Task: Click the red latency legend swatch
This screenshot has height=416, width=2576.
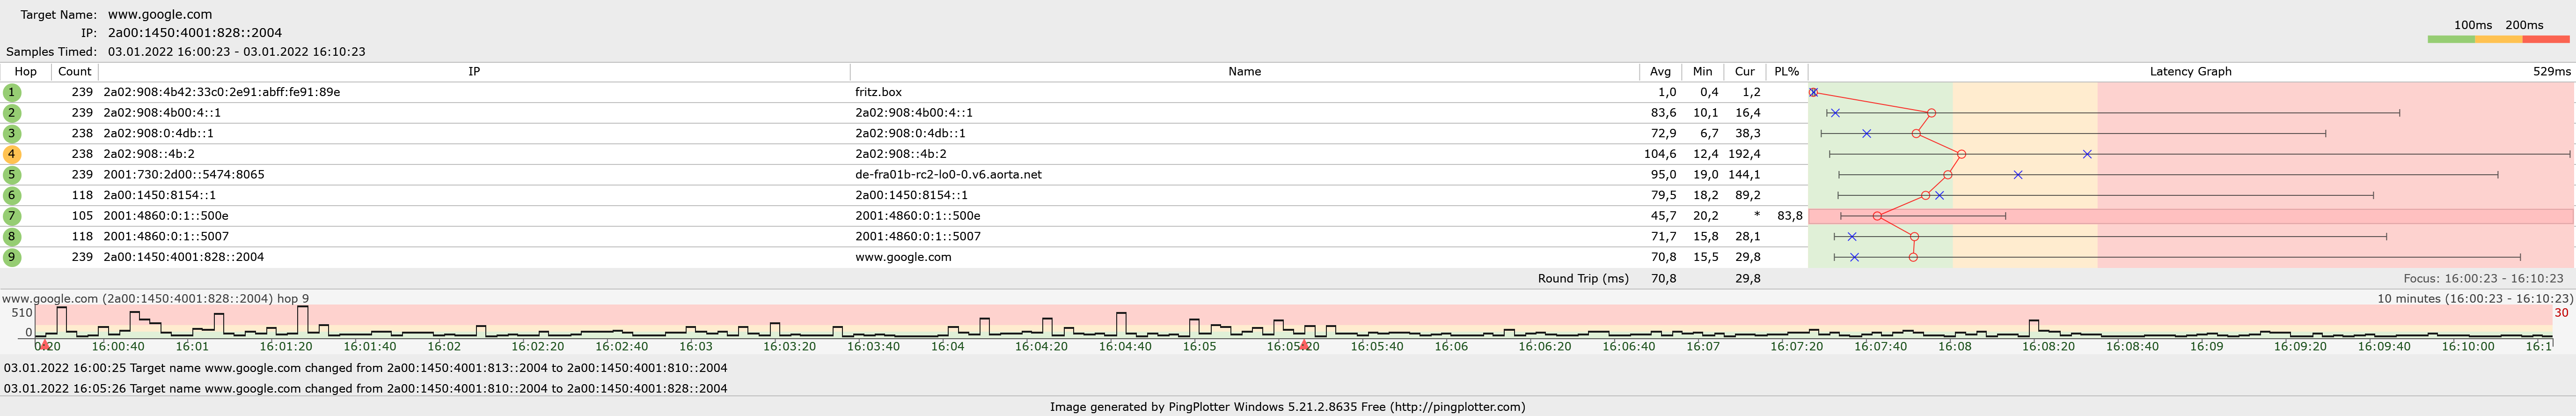Action: point(2545,39)
